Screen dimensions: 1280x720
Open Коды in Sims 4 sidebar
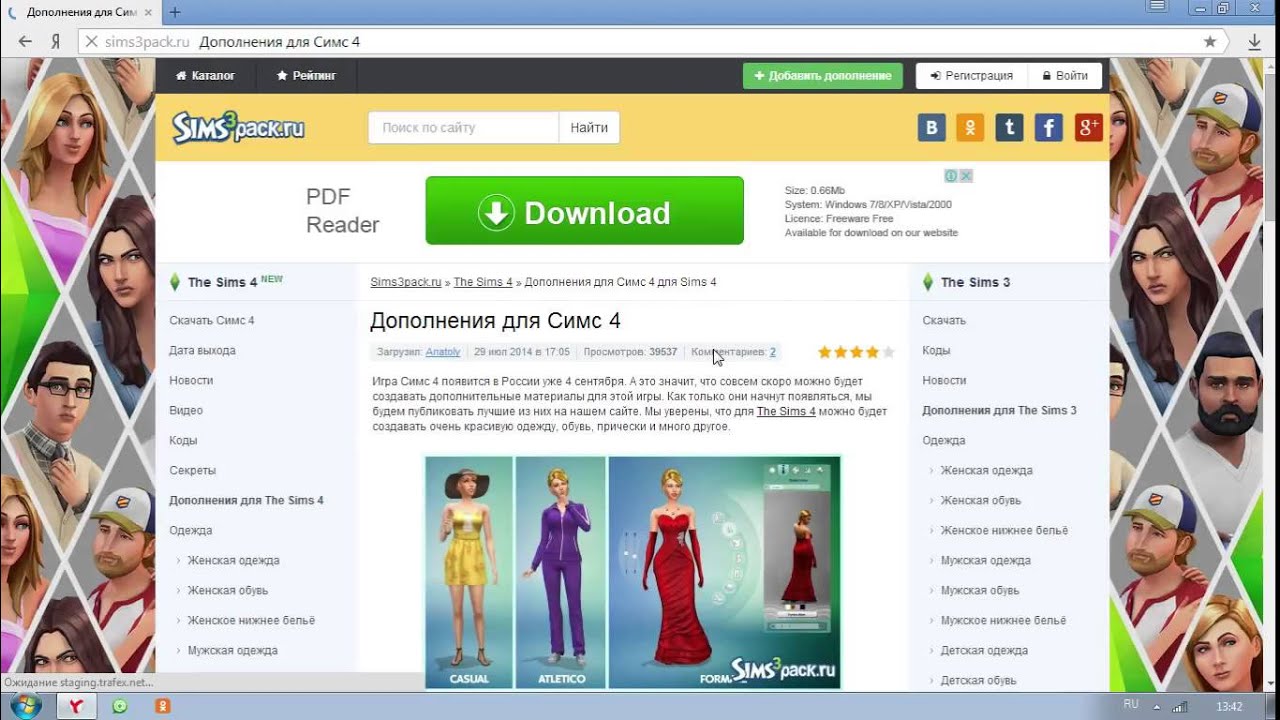(183, 440)
